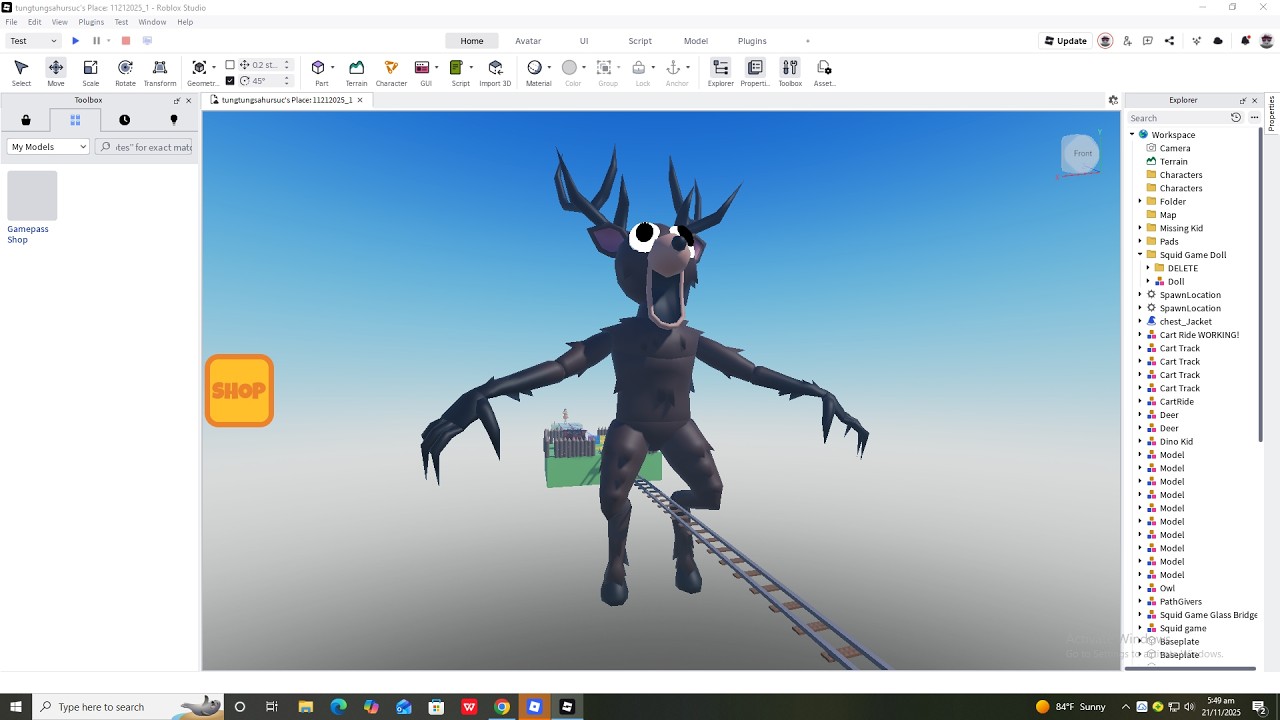Disable the 45° rotation snapping checkbox

click(x=230, y=81)
